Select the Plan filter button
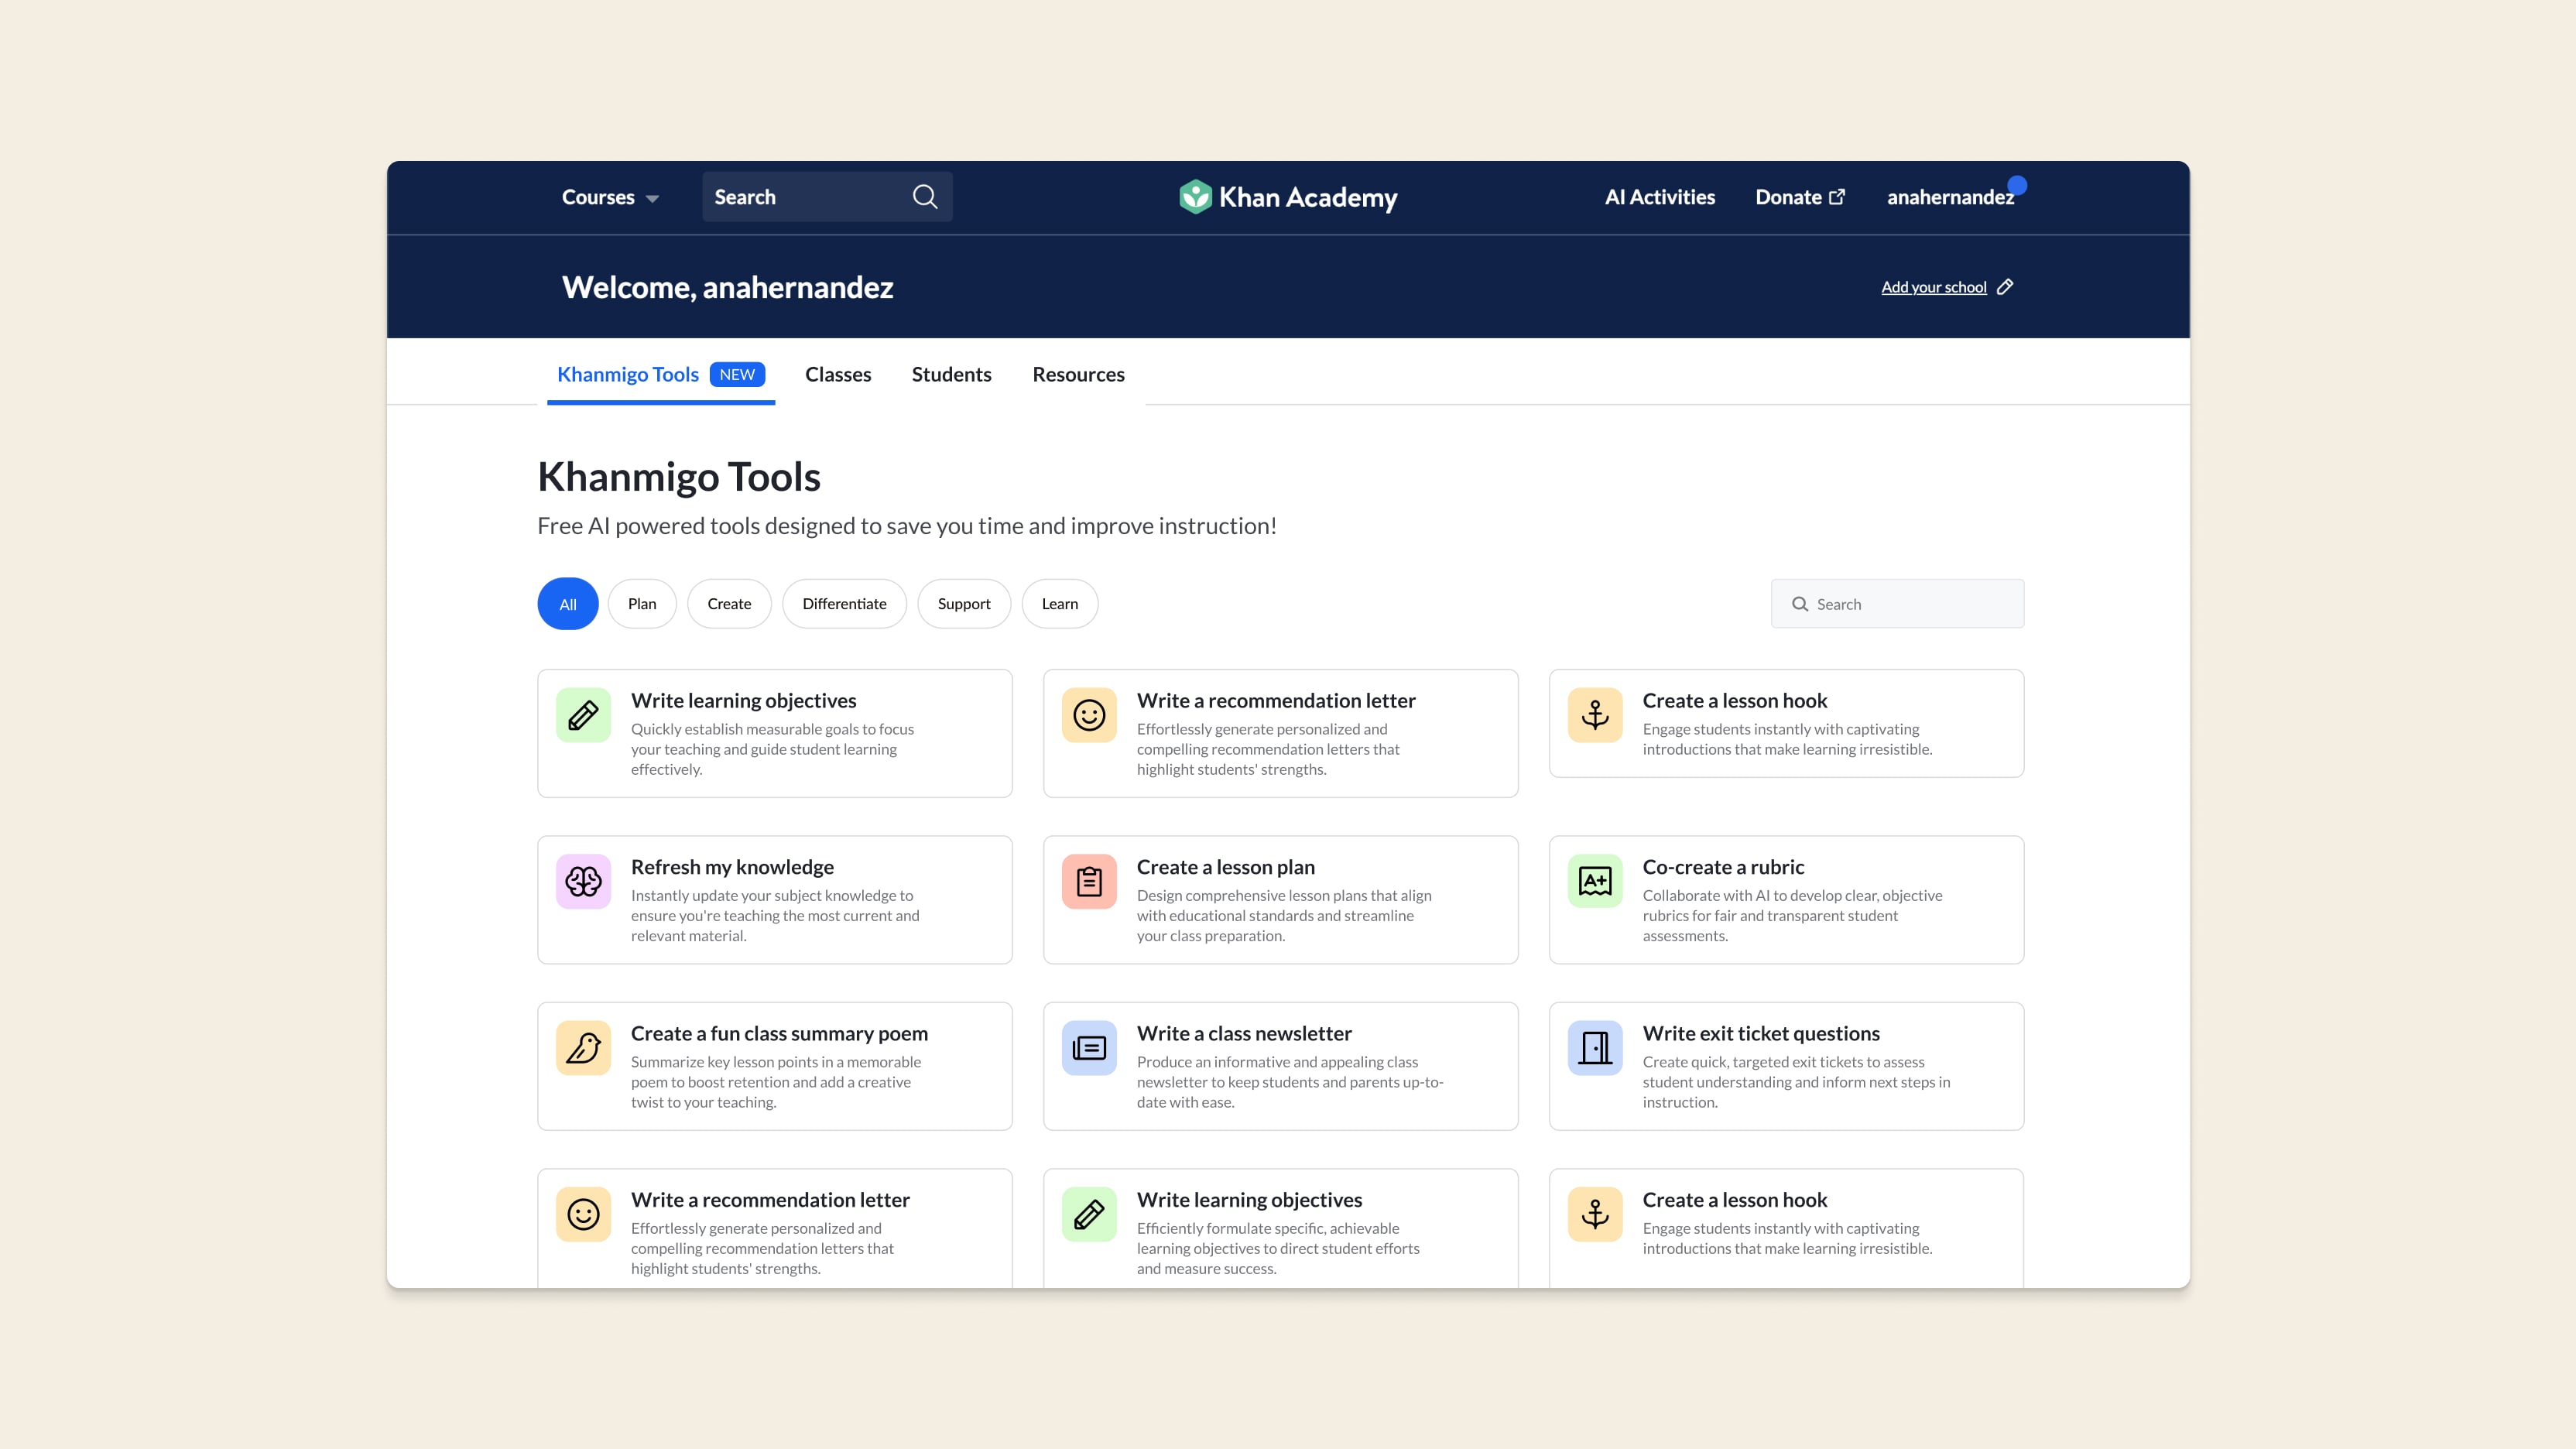2576x1449 pixels. (x=642, y=603)
